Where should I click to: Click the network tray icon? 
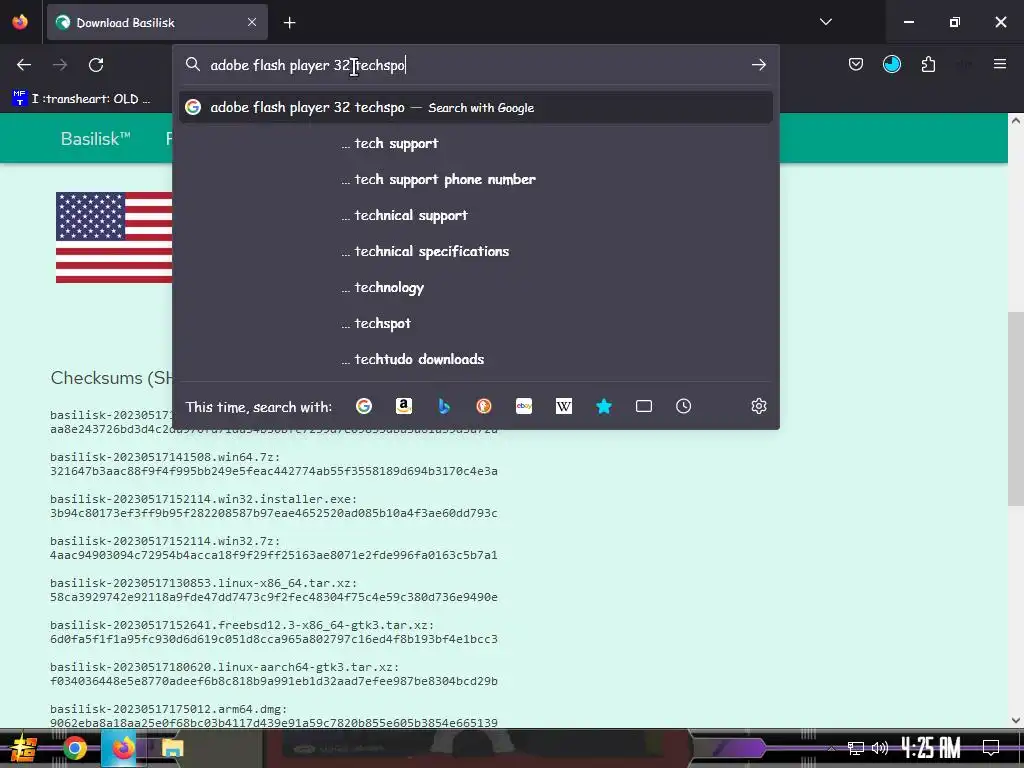[x=855, y=748]
